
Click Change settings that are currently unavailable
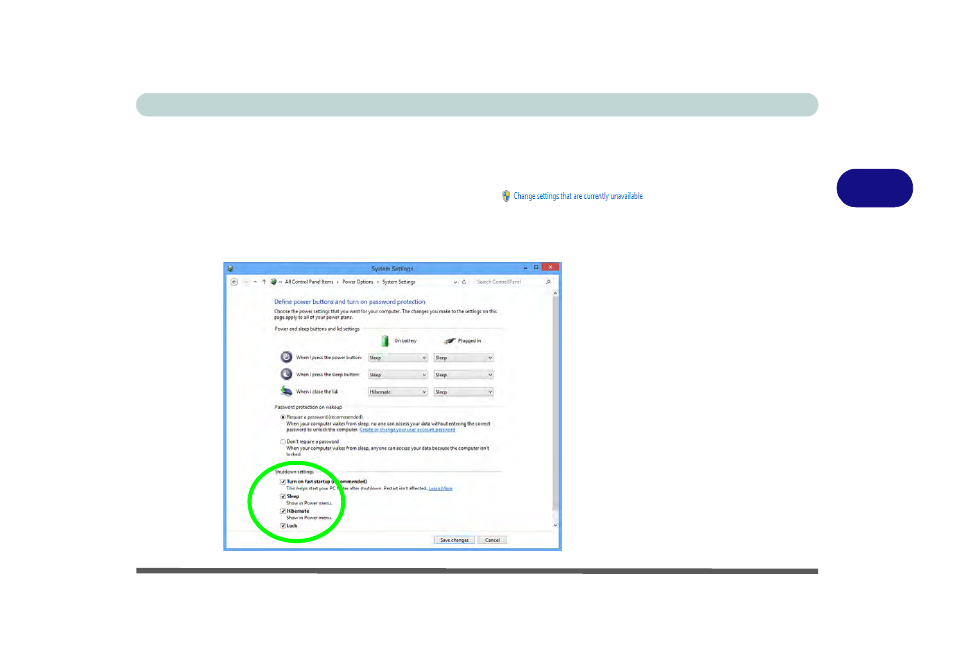tap(578, 196)
